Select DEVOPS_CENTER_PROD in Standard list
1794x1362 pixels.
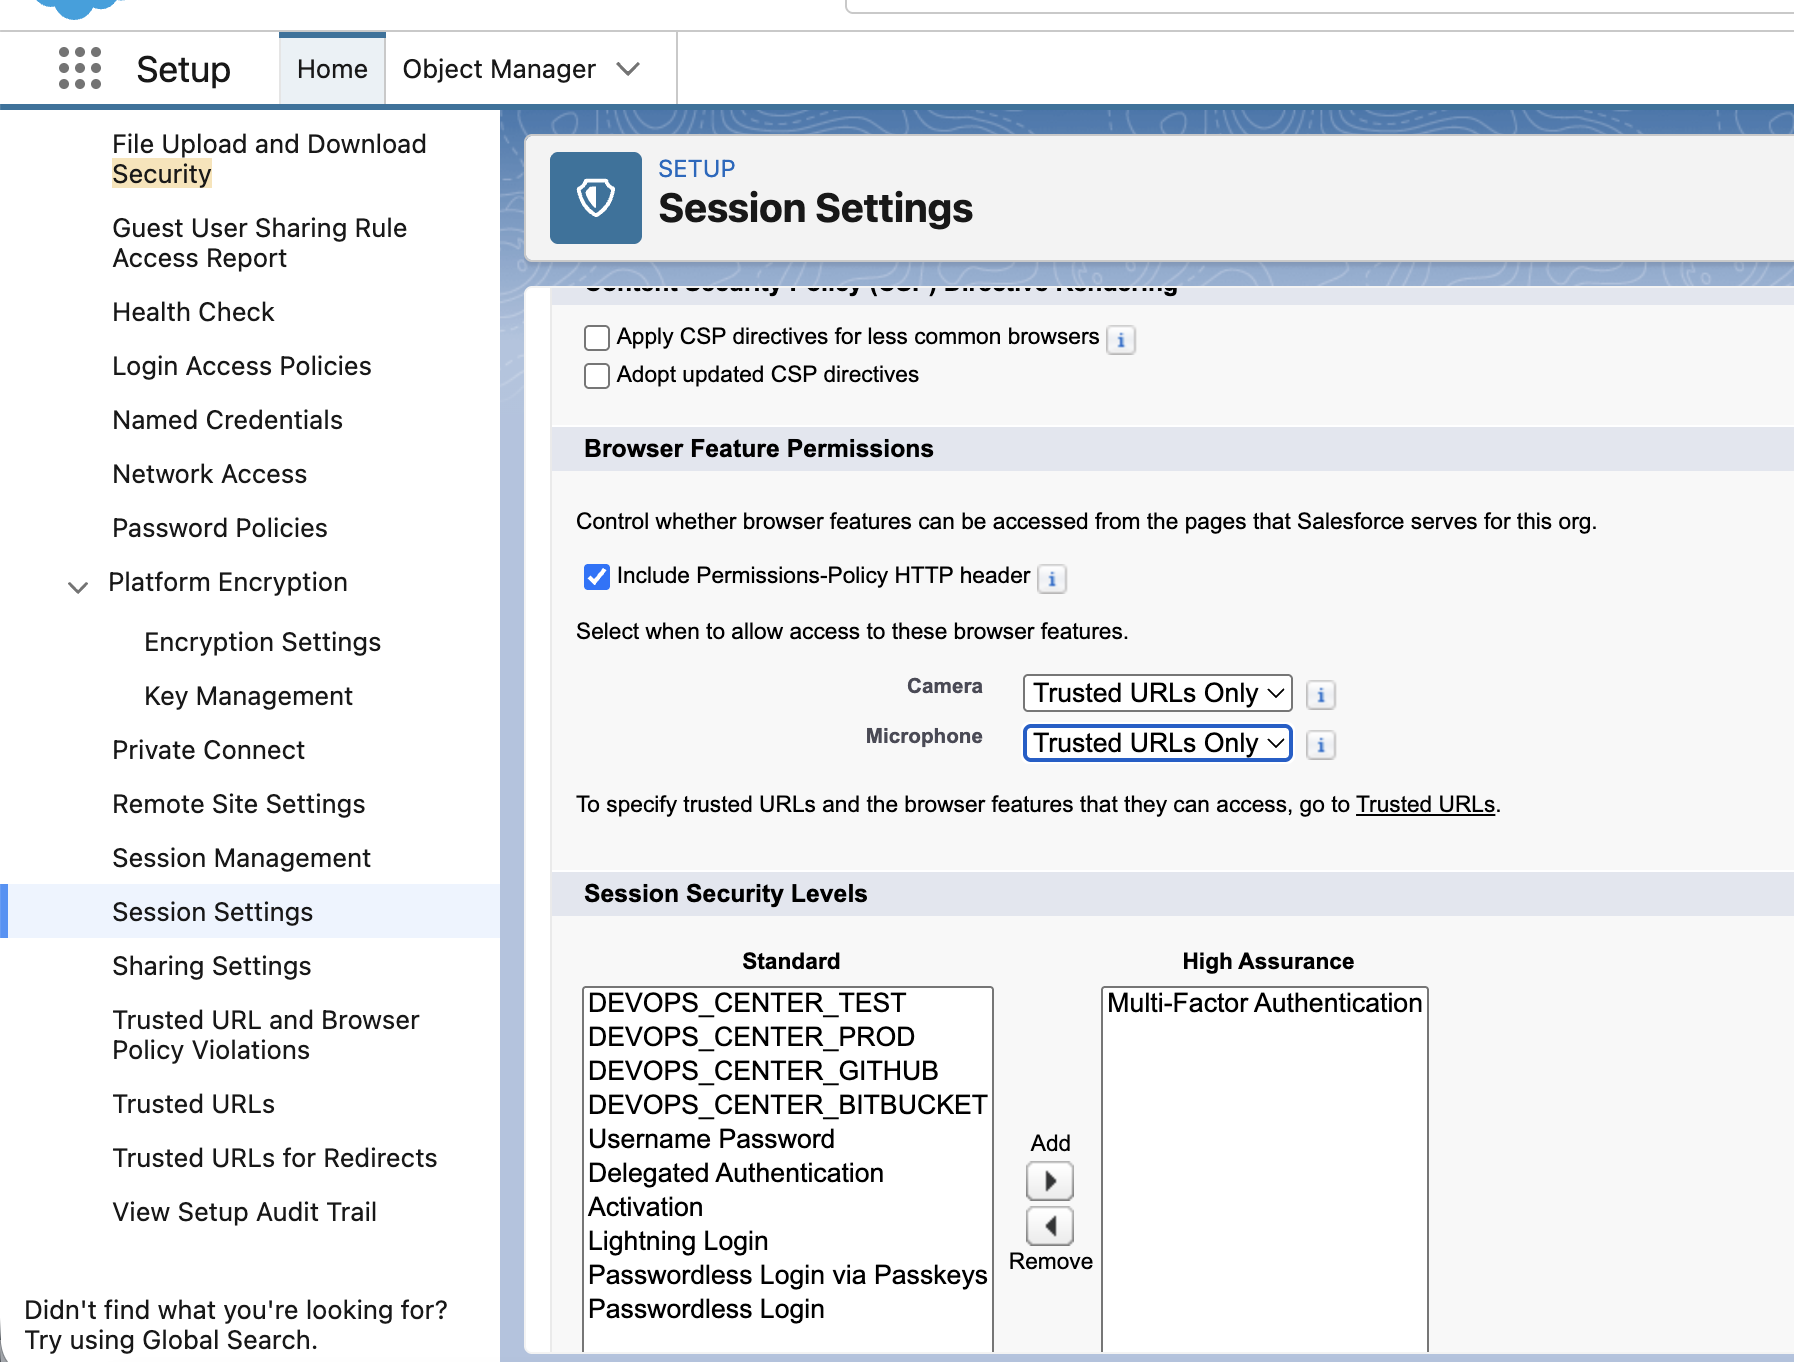point(787,1037)
